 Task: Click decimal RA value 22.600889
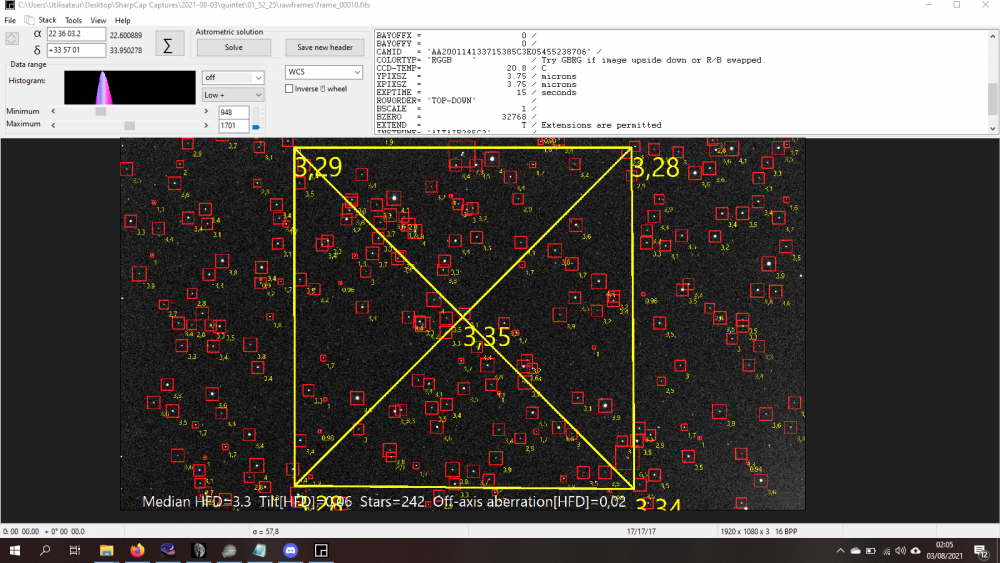(x=126, y=36)
